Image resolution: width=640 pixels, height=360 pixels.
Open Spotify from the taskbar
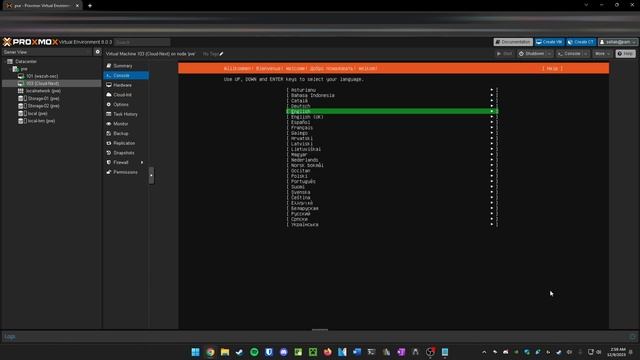coord(254,352)
